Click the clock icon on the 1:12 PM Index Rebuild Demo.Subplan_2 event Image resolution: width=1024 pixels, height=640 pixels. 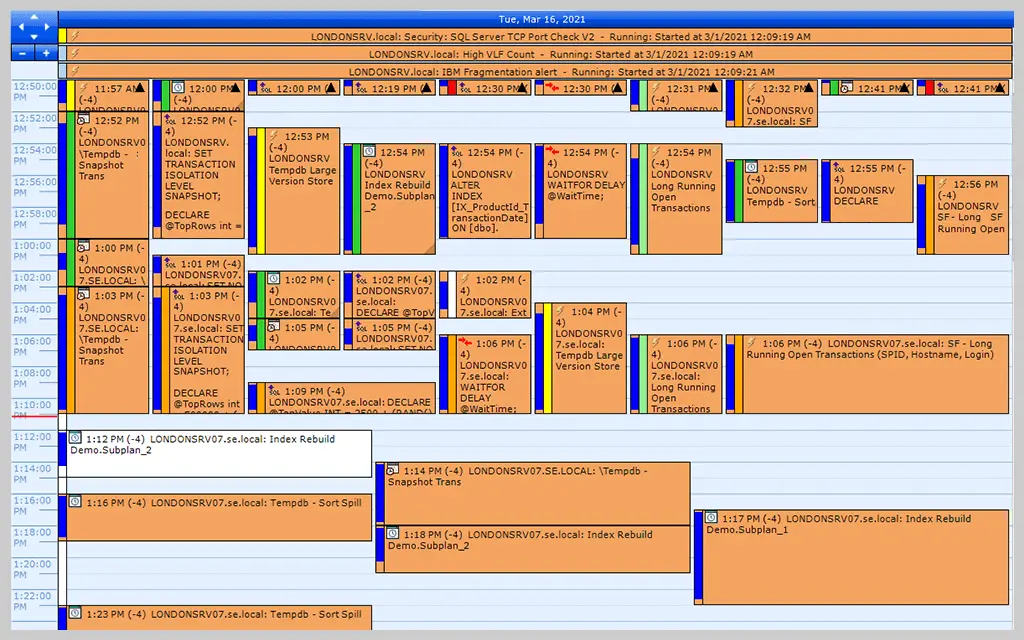pyautogui.click(x=76, y=437)
